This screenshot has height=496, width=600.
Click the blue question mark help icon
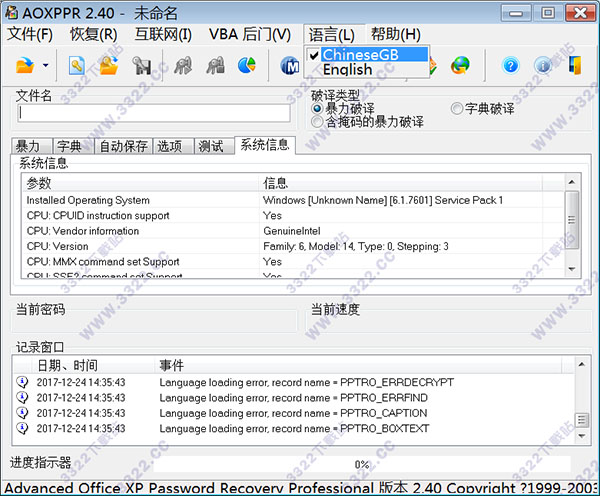point(510,65)
